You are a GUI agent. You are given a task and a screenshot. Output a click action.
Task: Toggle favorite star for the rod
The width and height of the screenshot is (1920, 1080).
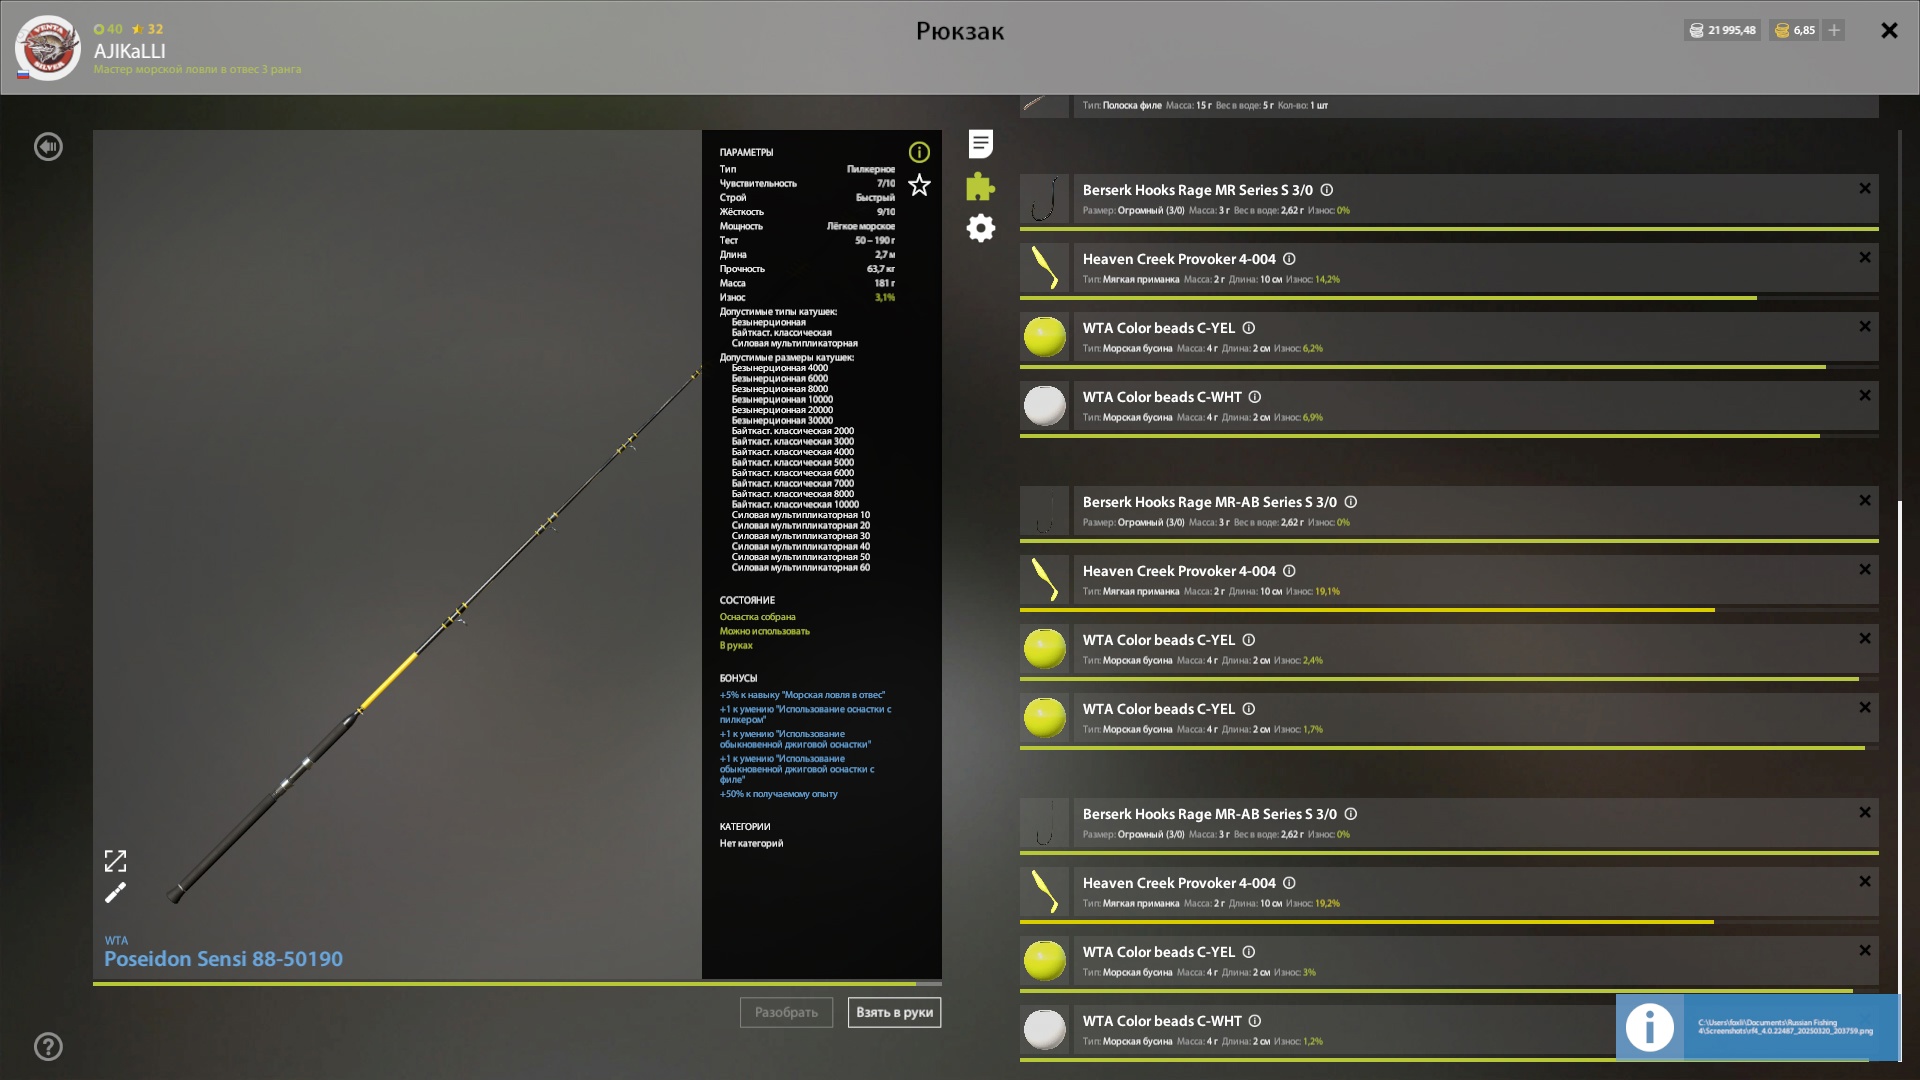[x=919, y=185]
